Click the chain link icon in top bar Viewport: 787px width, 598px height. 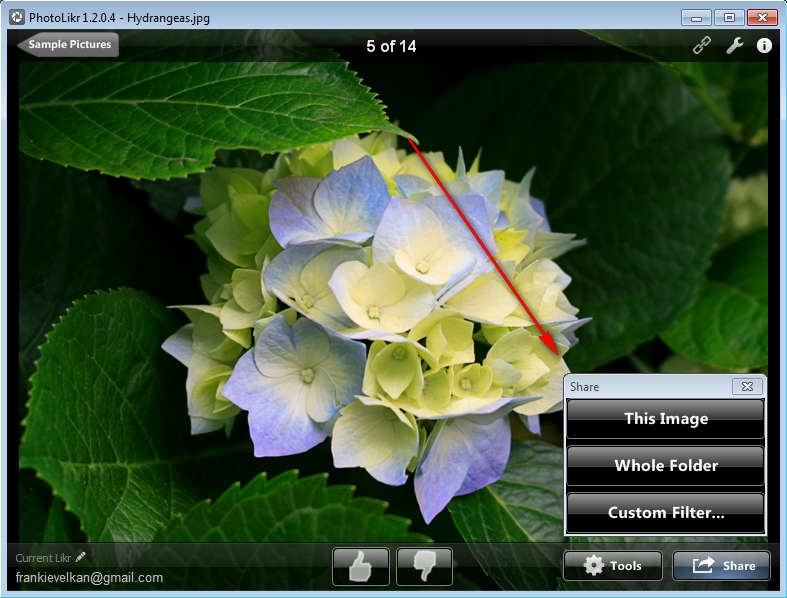point(702,45)
